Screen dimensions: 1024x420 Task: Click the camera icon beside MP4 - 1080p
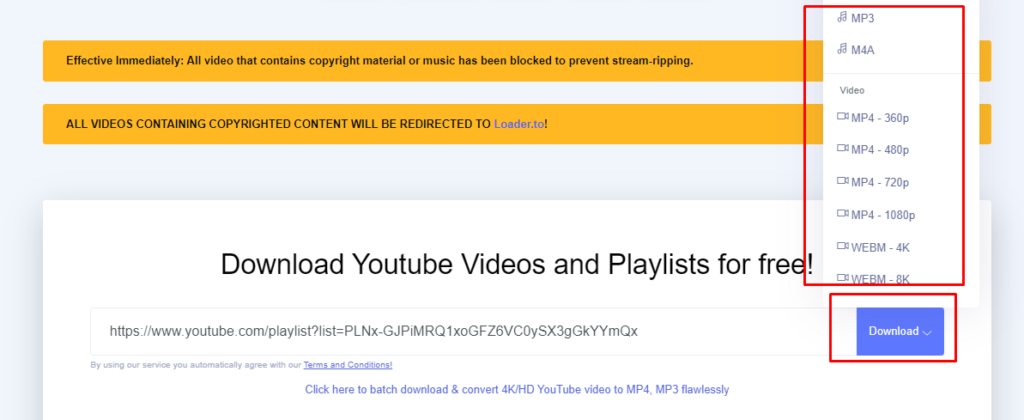pyautogui.click(x=842, y=214)
